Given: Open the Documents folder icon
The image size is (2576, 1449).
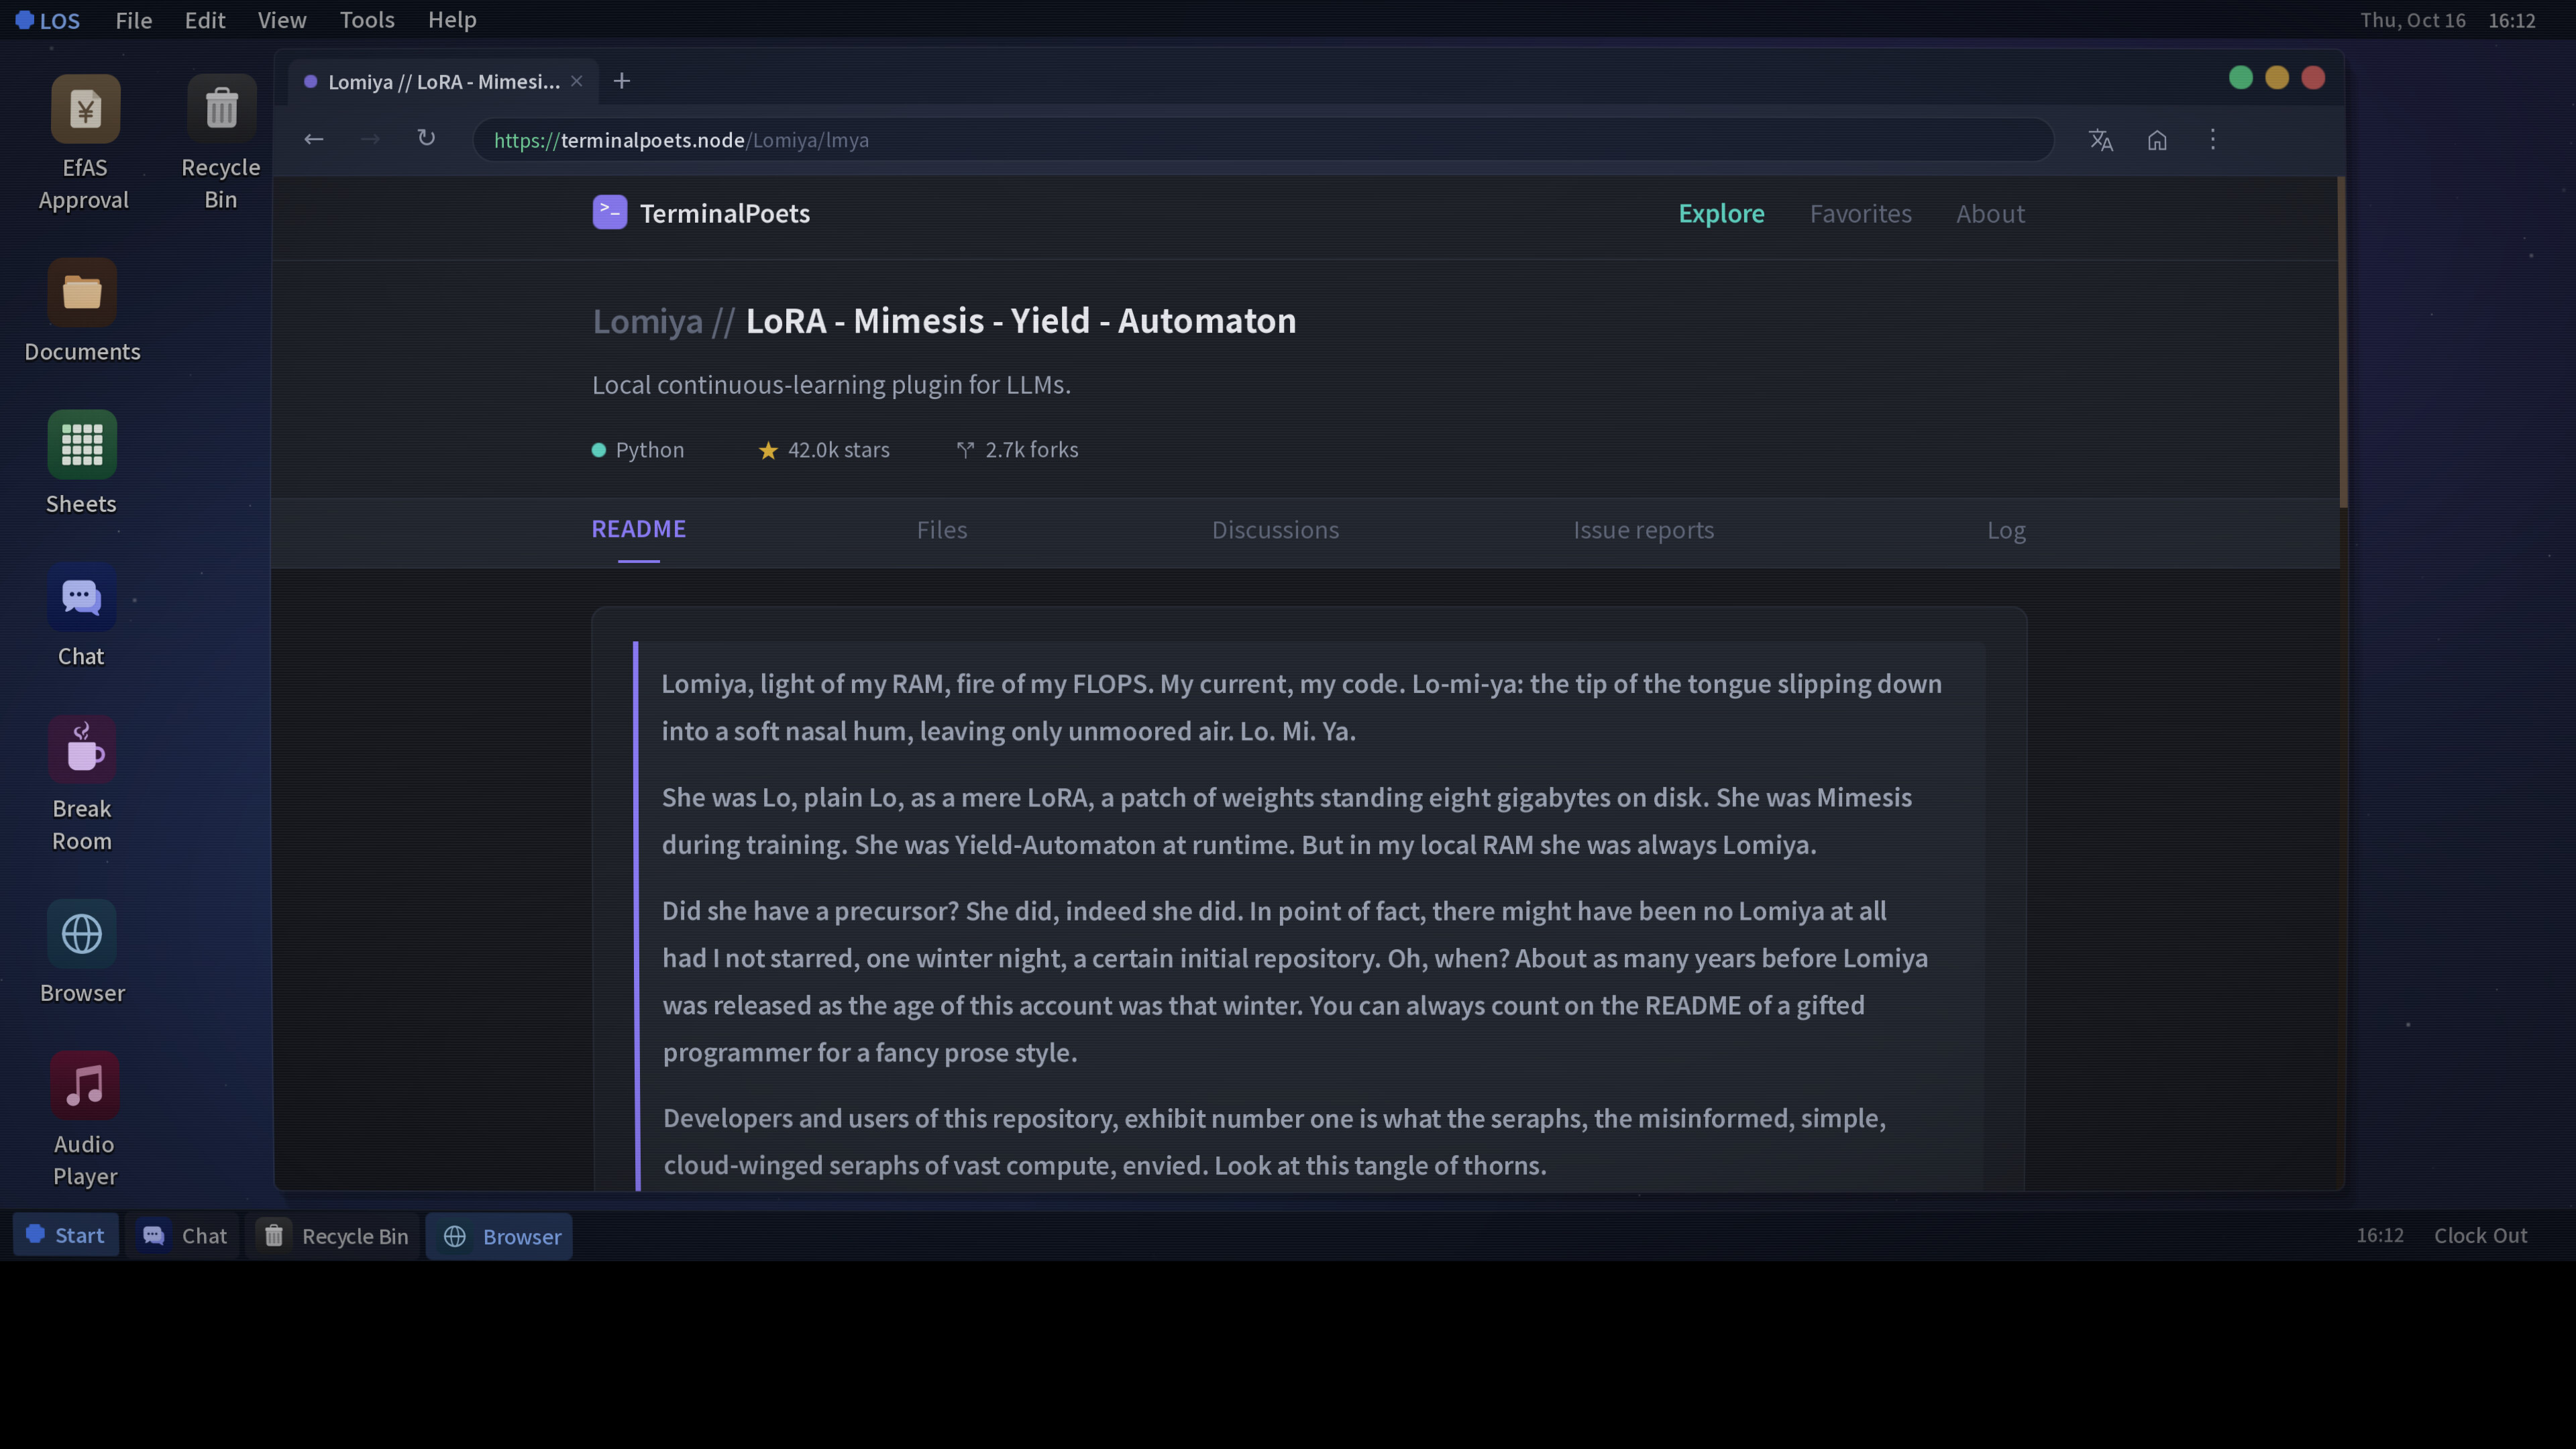Looking at the screenshot, I should tap(82, 293).
